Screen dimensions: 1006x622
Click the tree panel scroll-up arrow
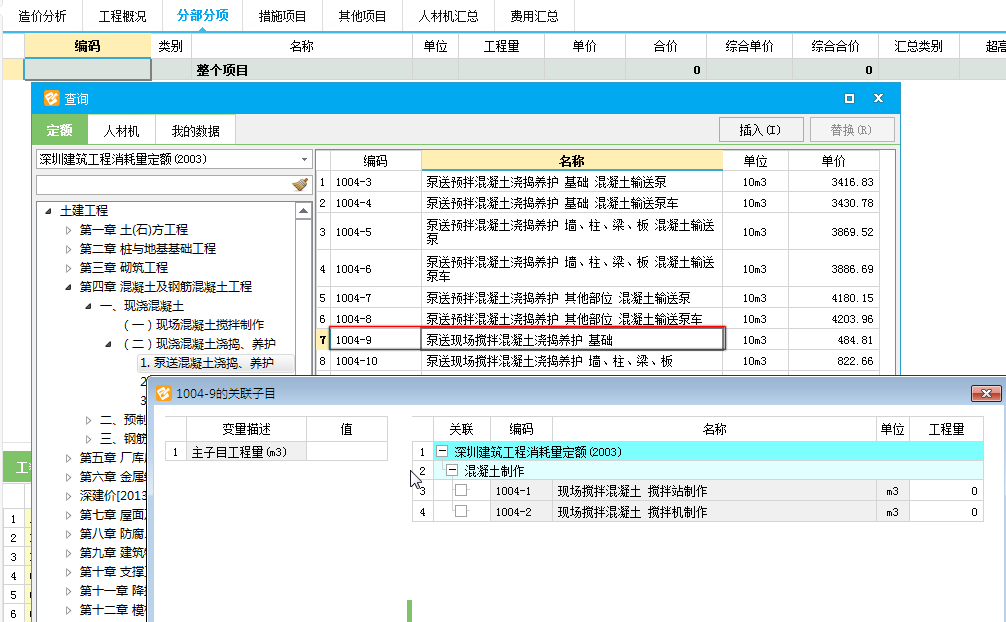(x=303, y=211)
